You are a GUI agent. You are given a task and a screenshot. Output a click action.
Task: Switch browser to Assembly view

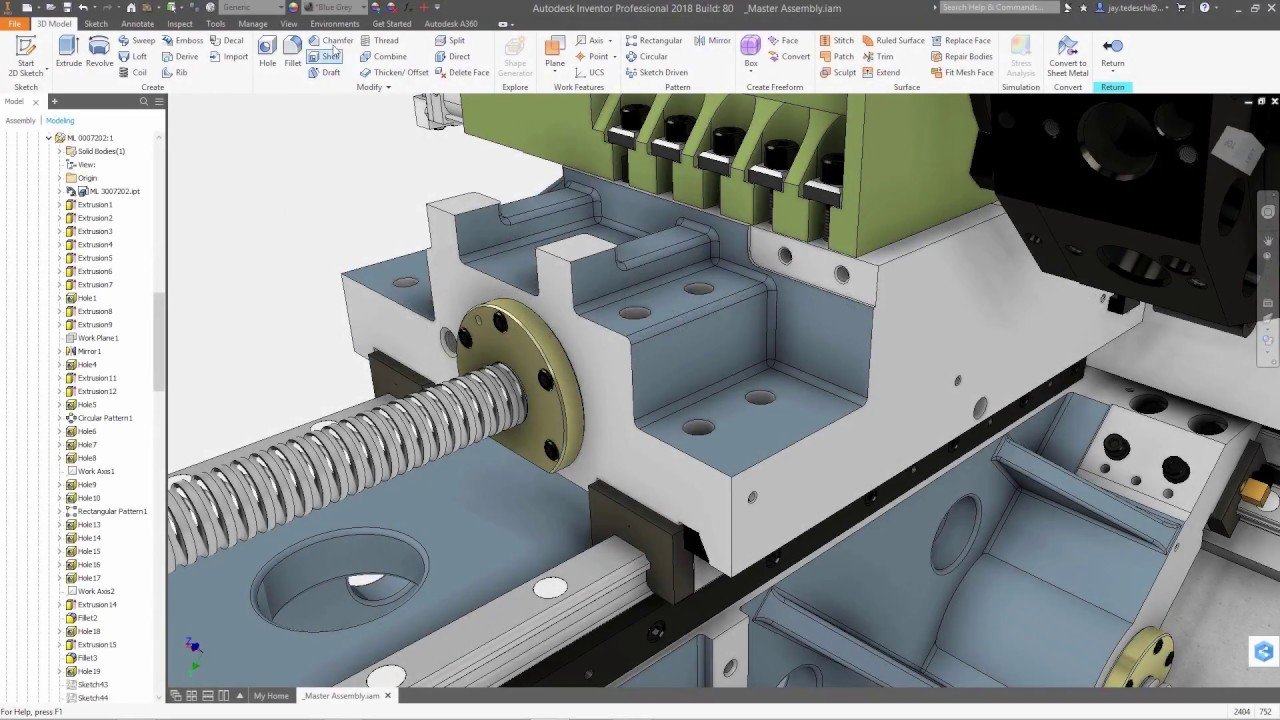pos(20,121)
